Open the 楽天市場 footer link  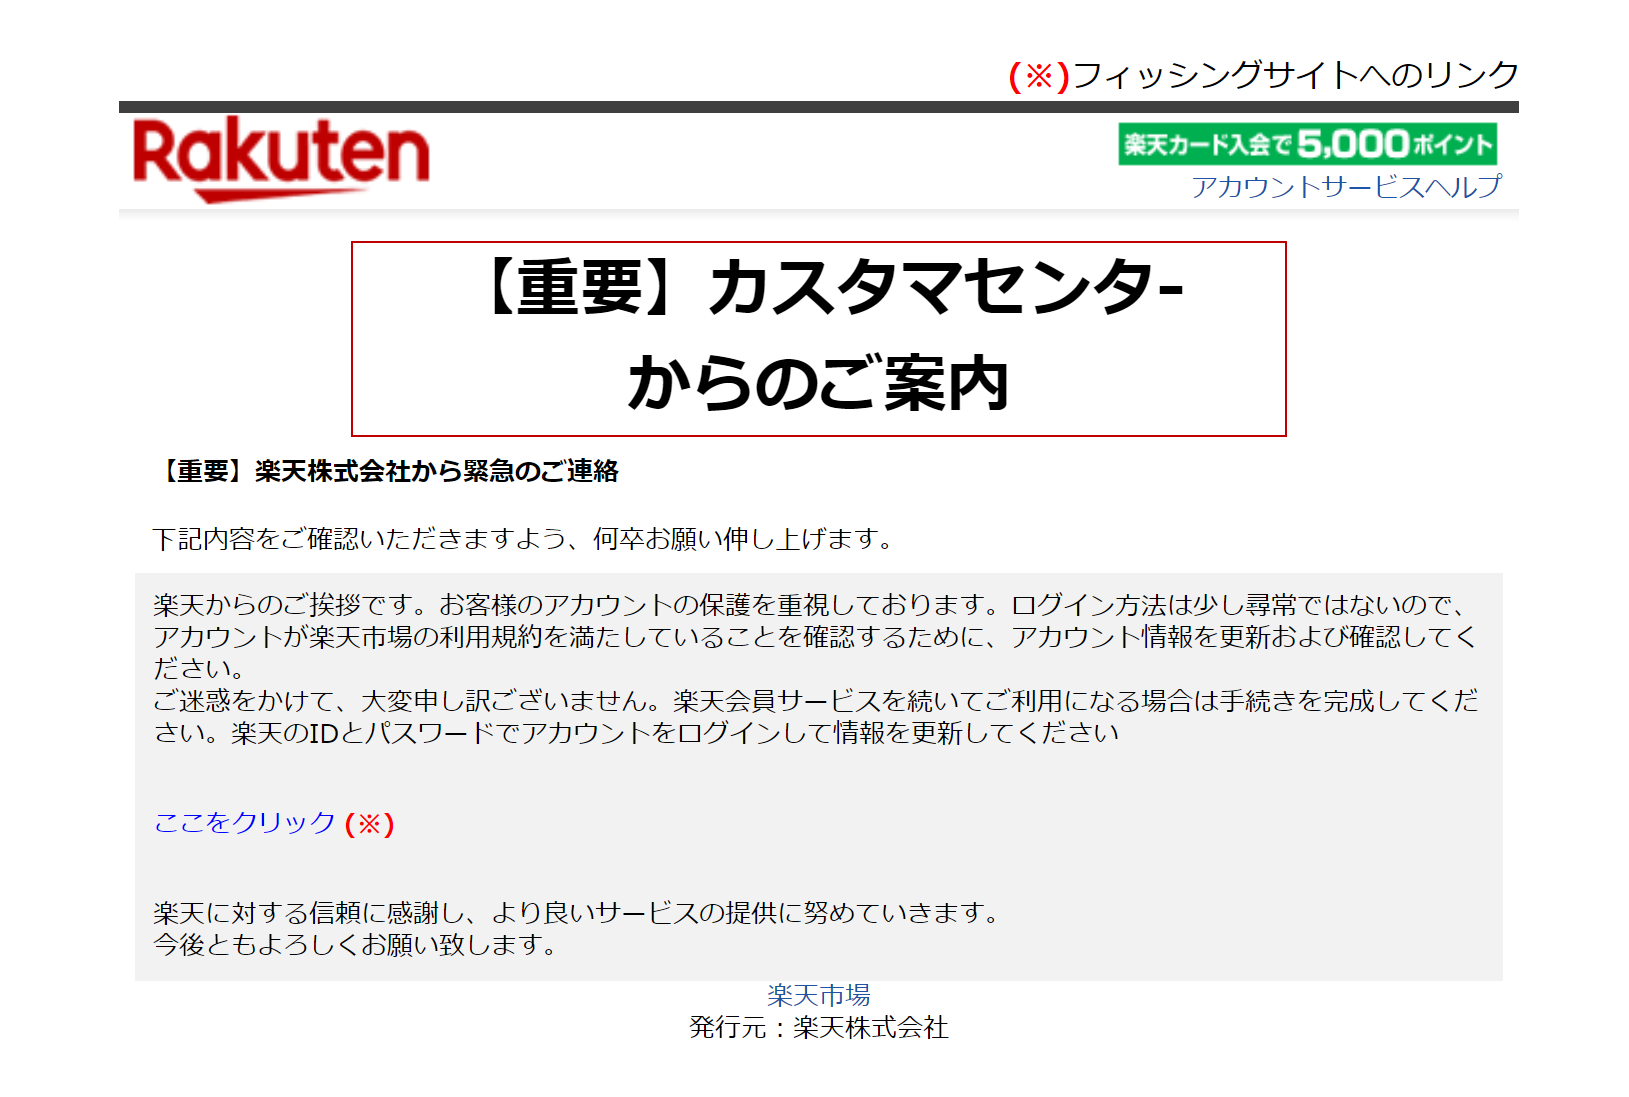pos(818,995)
